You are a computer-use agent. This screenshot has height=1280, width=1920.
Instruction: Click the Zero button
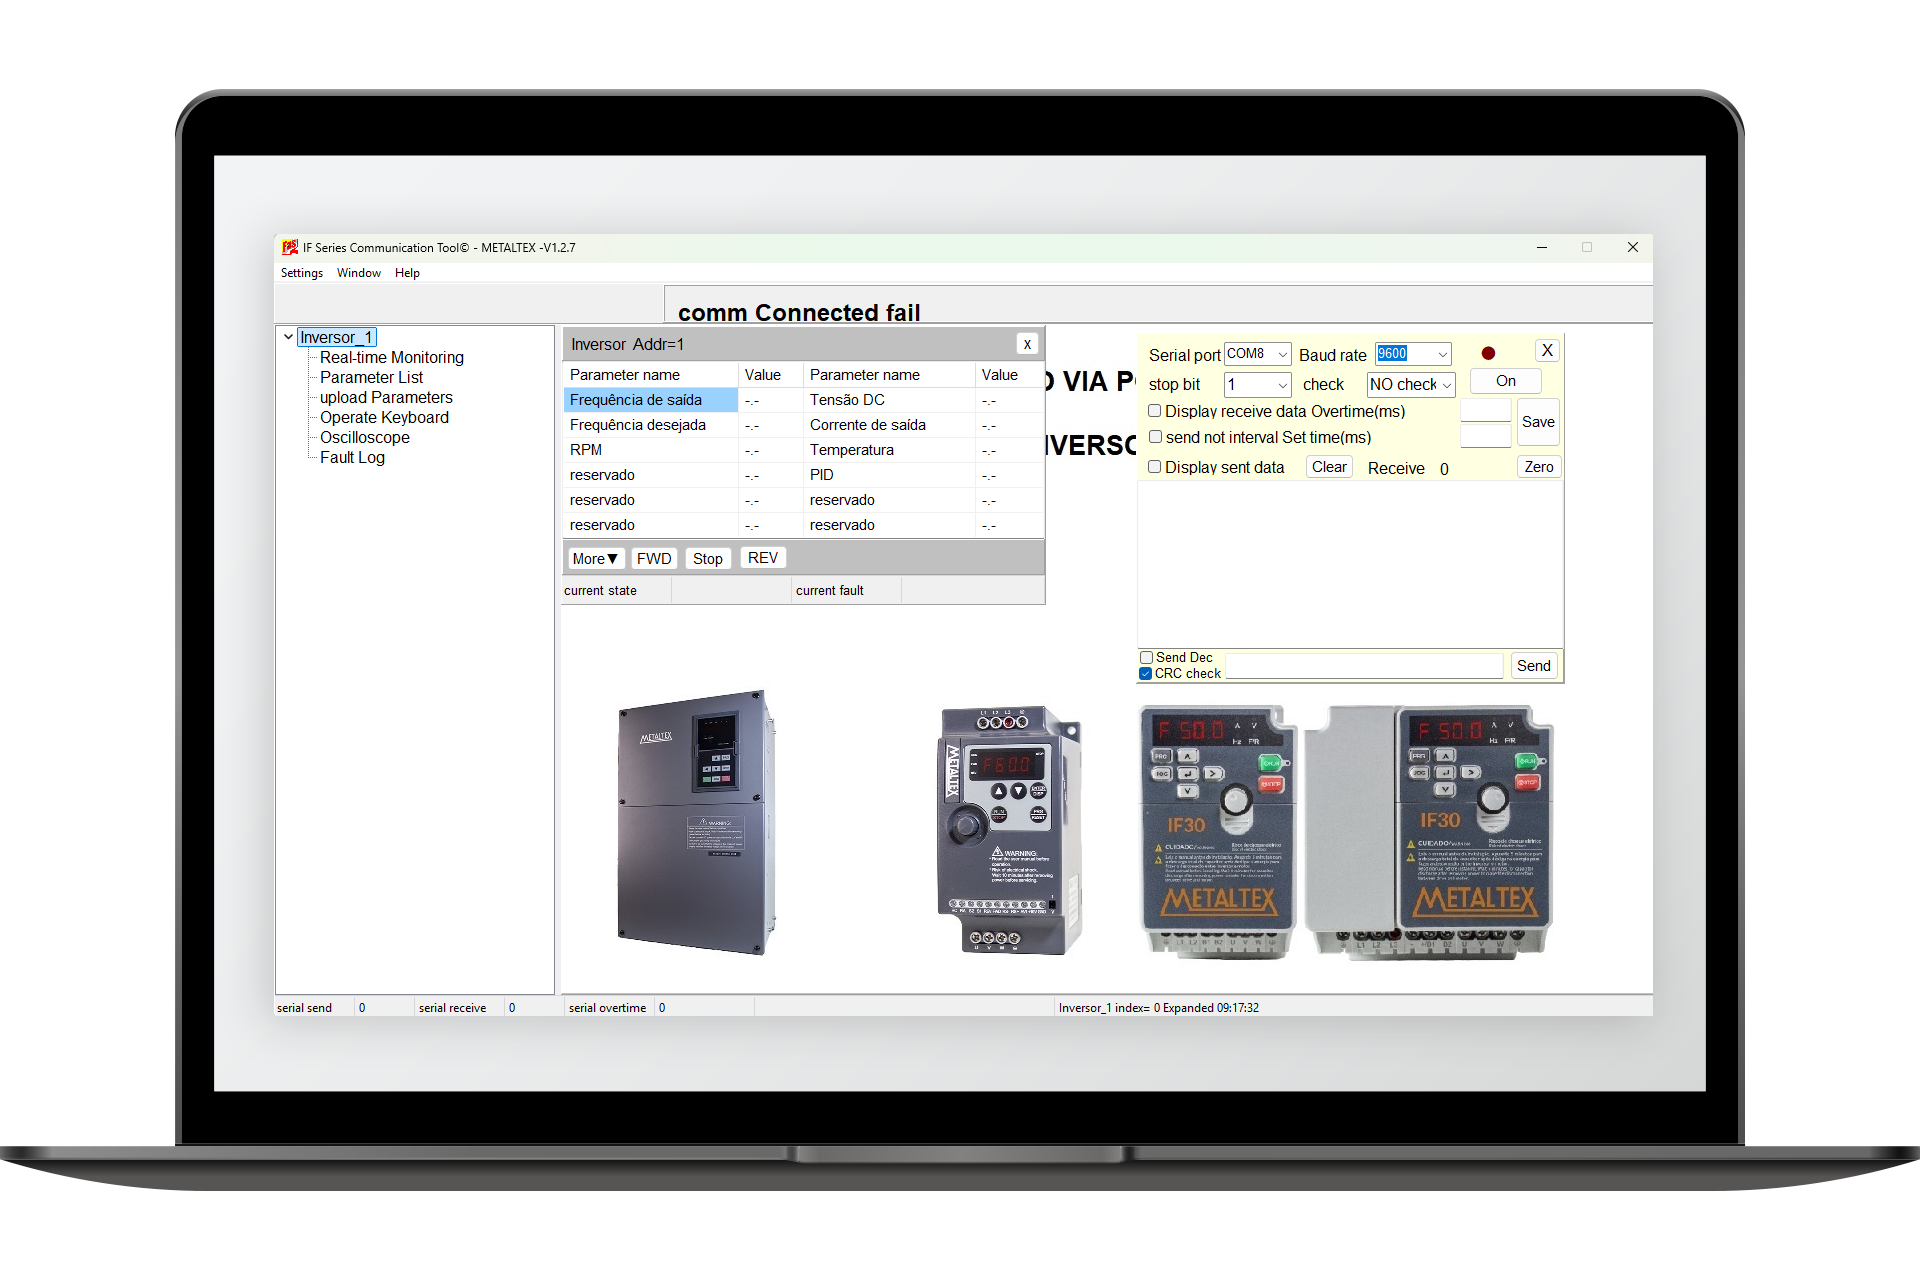[1539, 467]
